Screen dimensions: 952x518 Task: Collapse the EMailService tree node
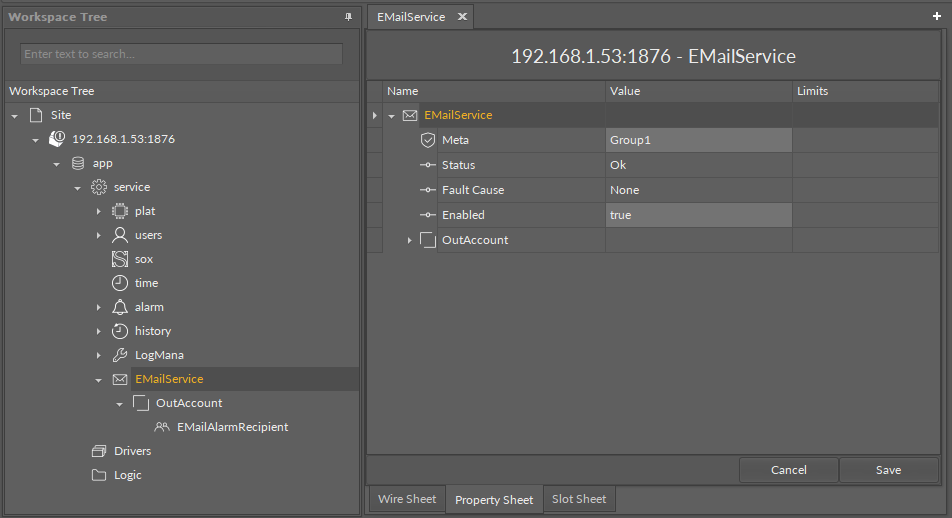pos(98,380)
